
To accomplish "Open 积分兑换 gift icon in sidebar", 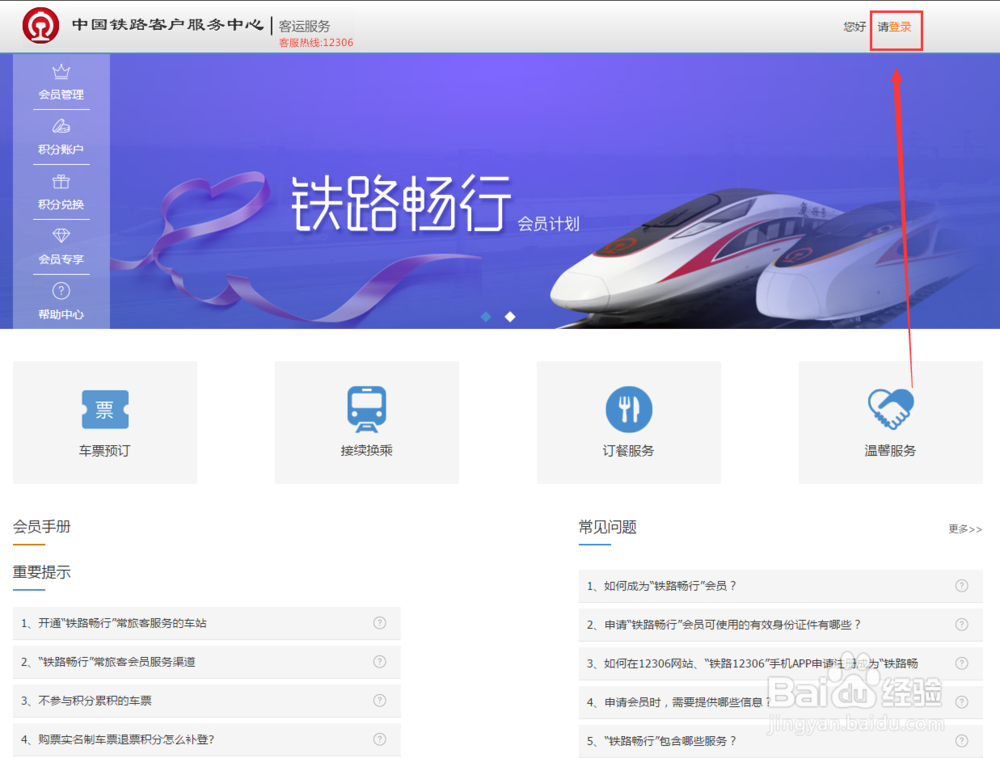I will tap(61, 182).
